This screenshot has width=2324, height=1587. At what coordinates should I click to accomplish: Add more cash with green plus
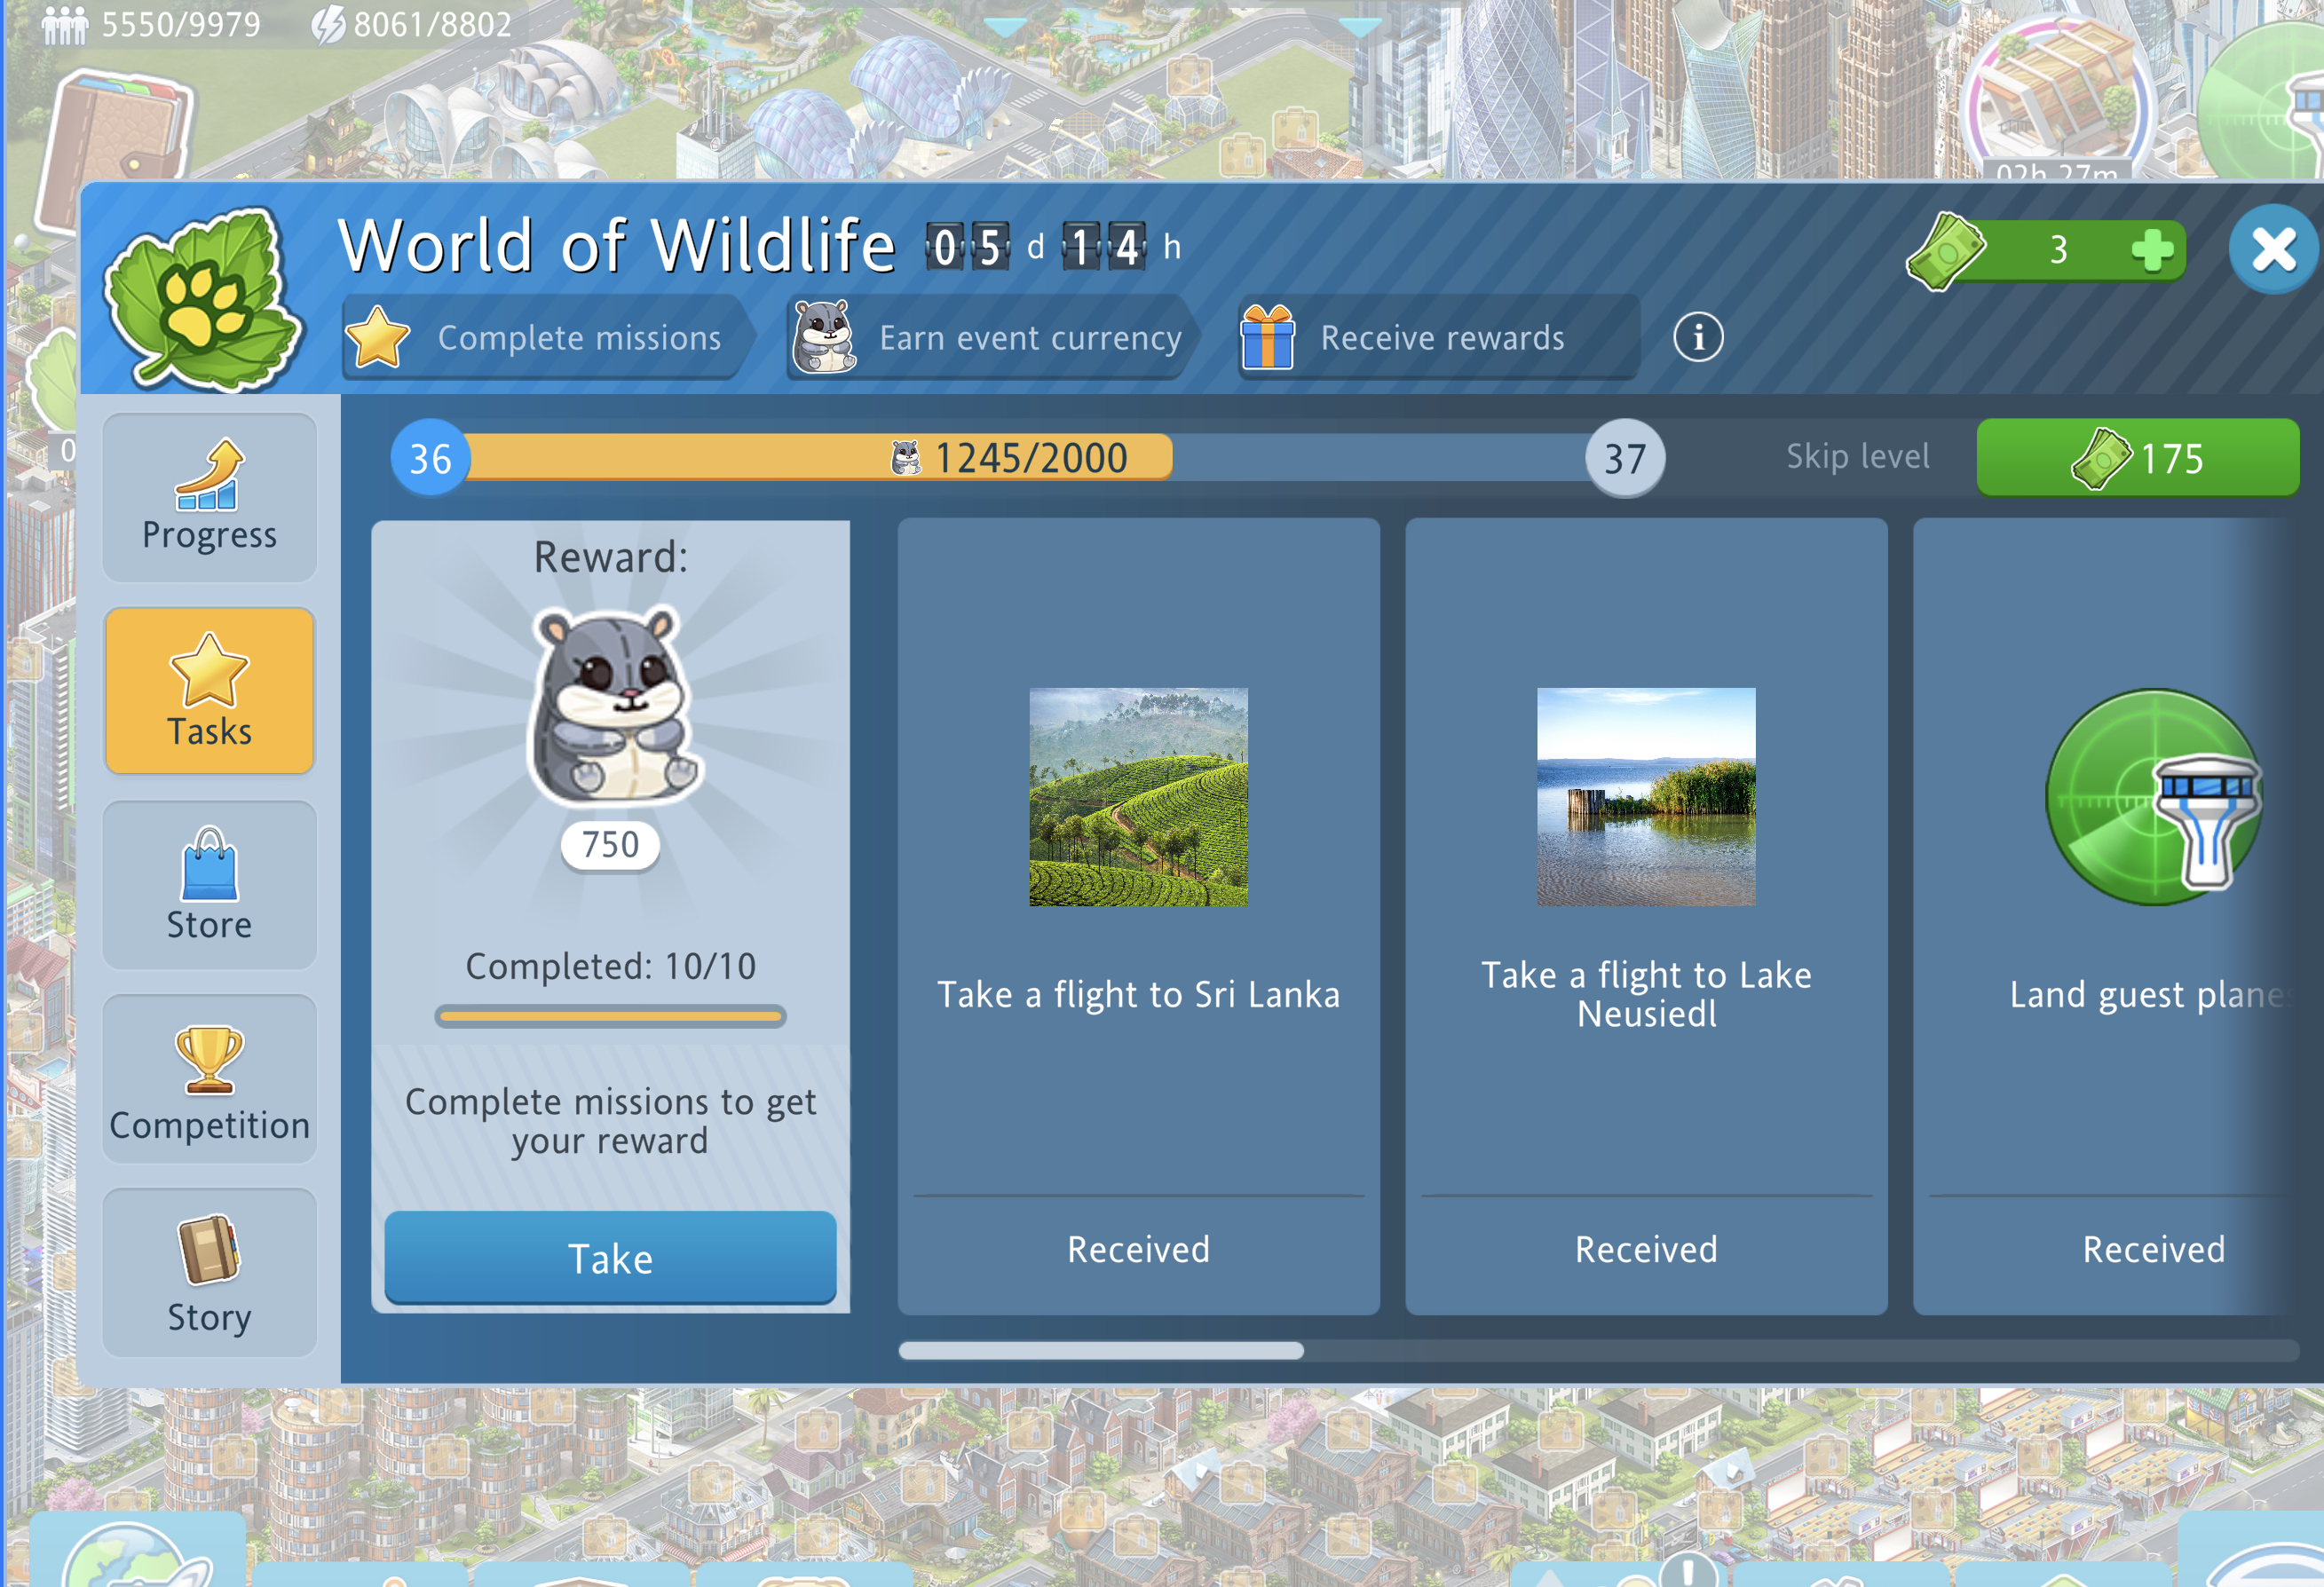click(x=2151, y=250)
